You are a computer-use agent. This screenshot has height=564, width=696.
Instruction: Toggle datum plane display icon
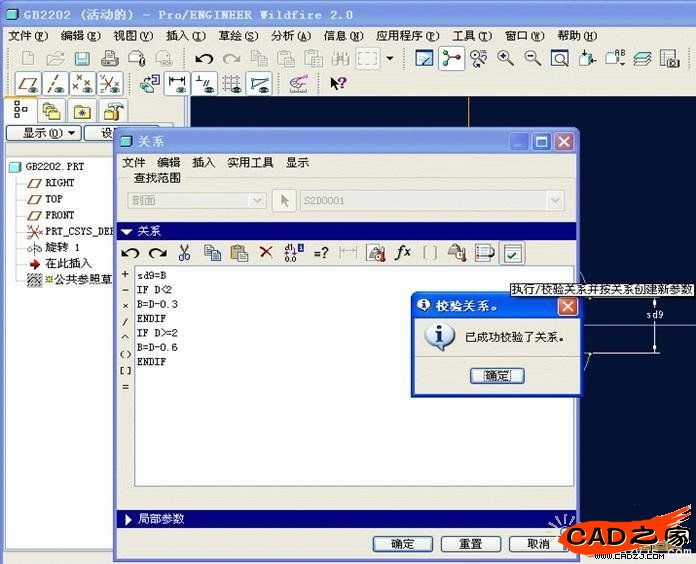[x=29, y=84]
